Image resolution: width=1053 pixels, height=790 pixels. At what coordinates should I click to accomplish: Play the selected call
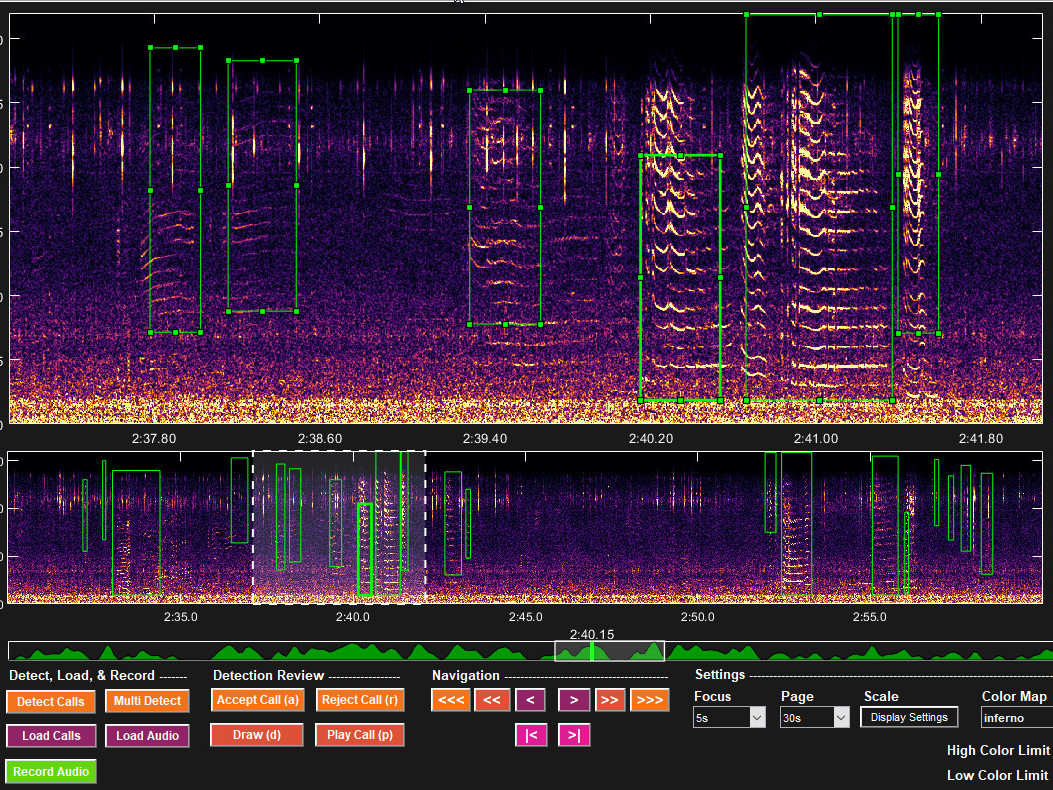coord(359,735)
